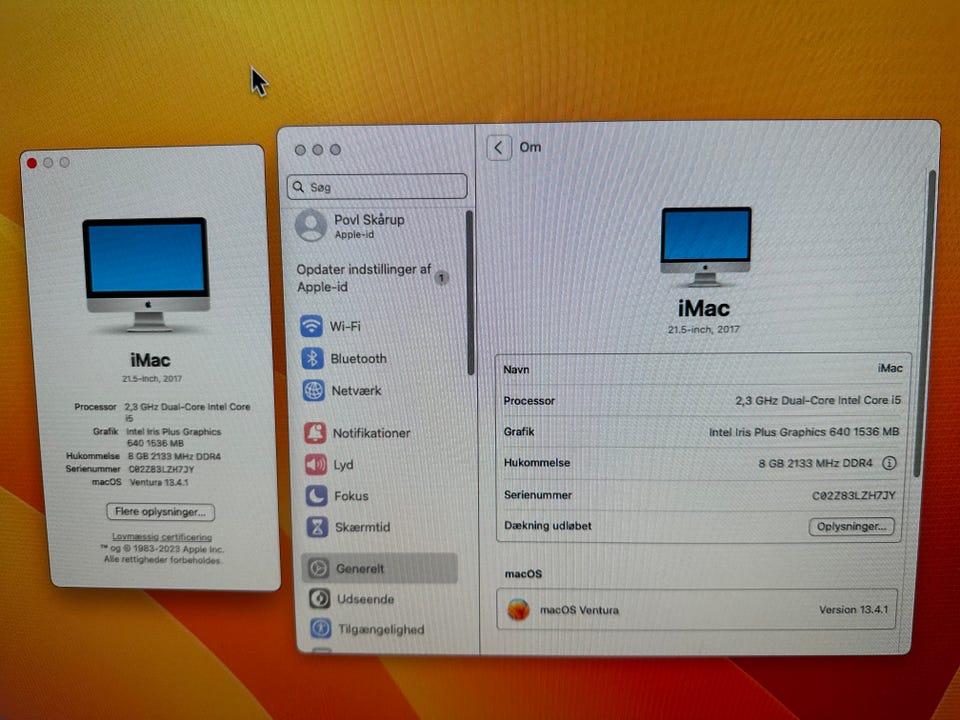The image size is (960, 720).
Task: Click the Tilgængelighed accessibility icon
Action: tap(321, 628)
